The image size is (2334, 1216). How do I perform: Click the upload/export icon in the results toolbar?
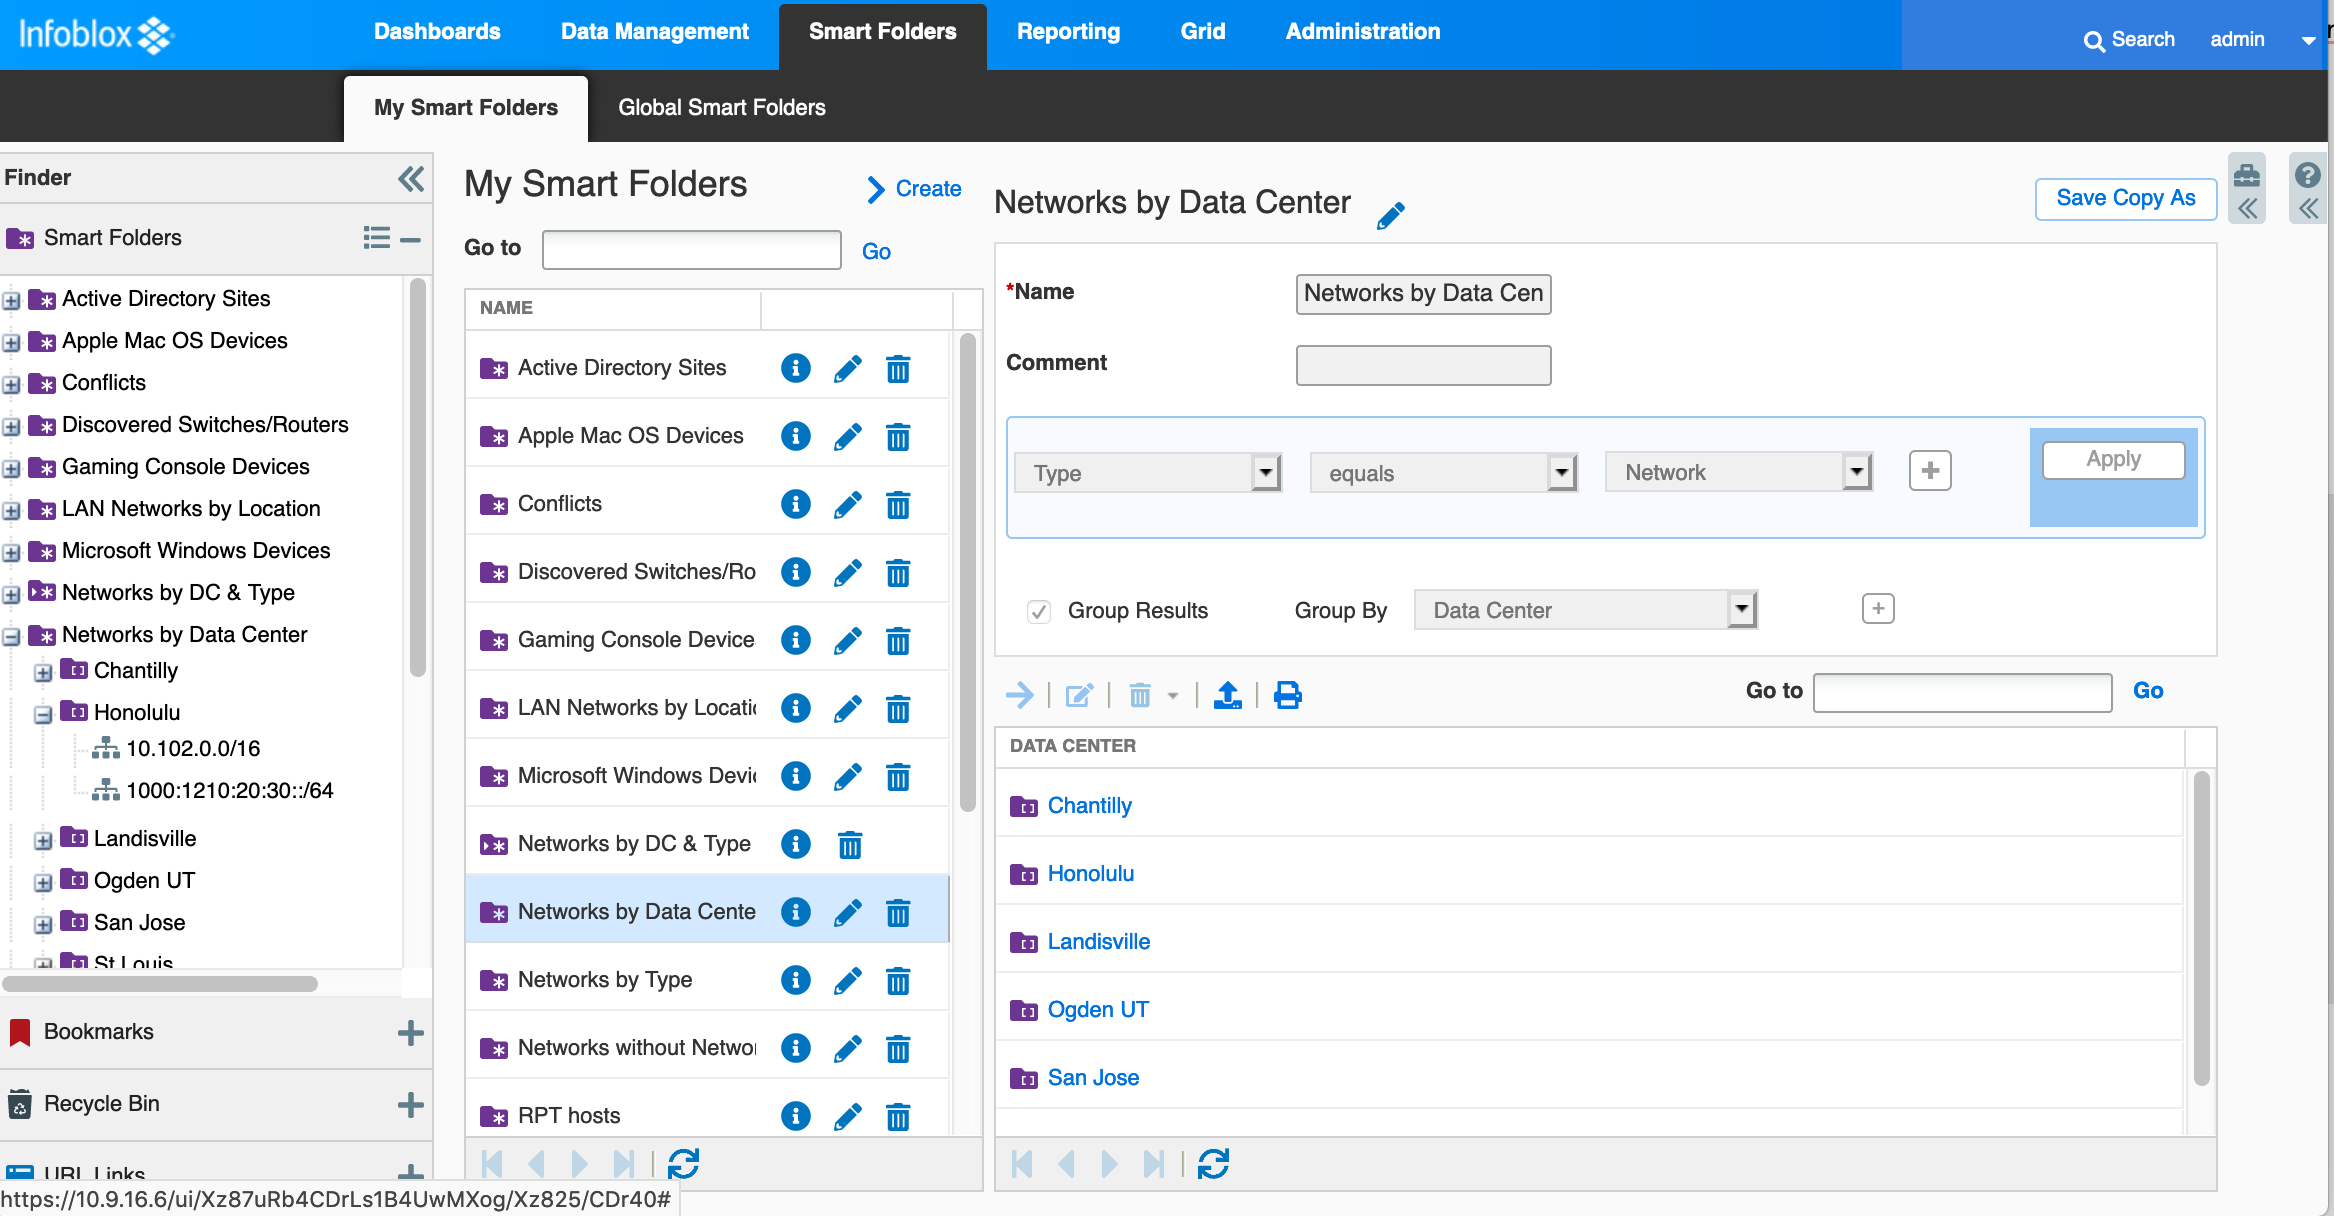(1229, 693)
